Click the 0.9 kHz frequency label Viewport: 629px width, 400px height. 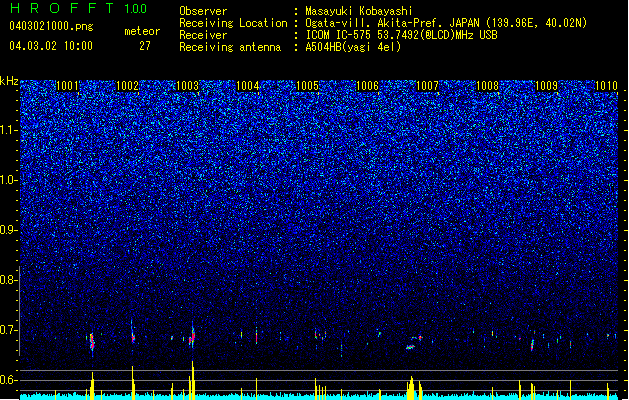[x=8, y=230]
